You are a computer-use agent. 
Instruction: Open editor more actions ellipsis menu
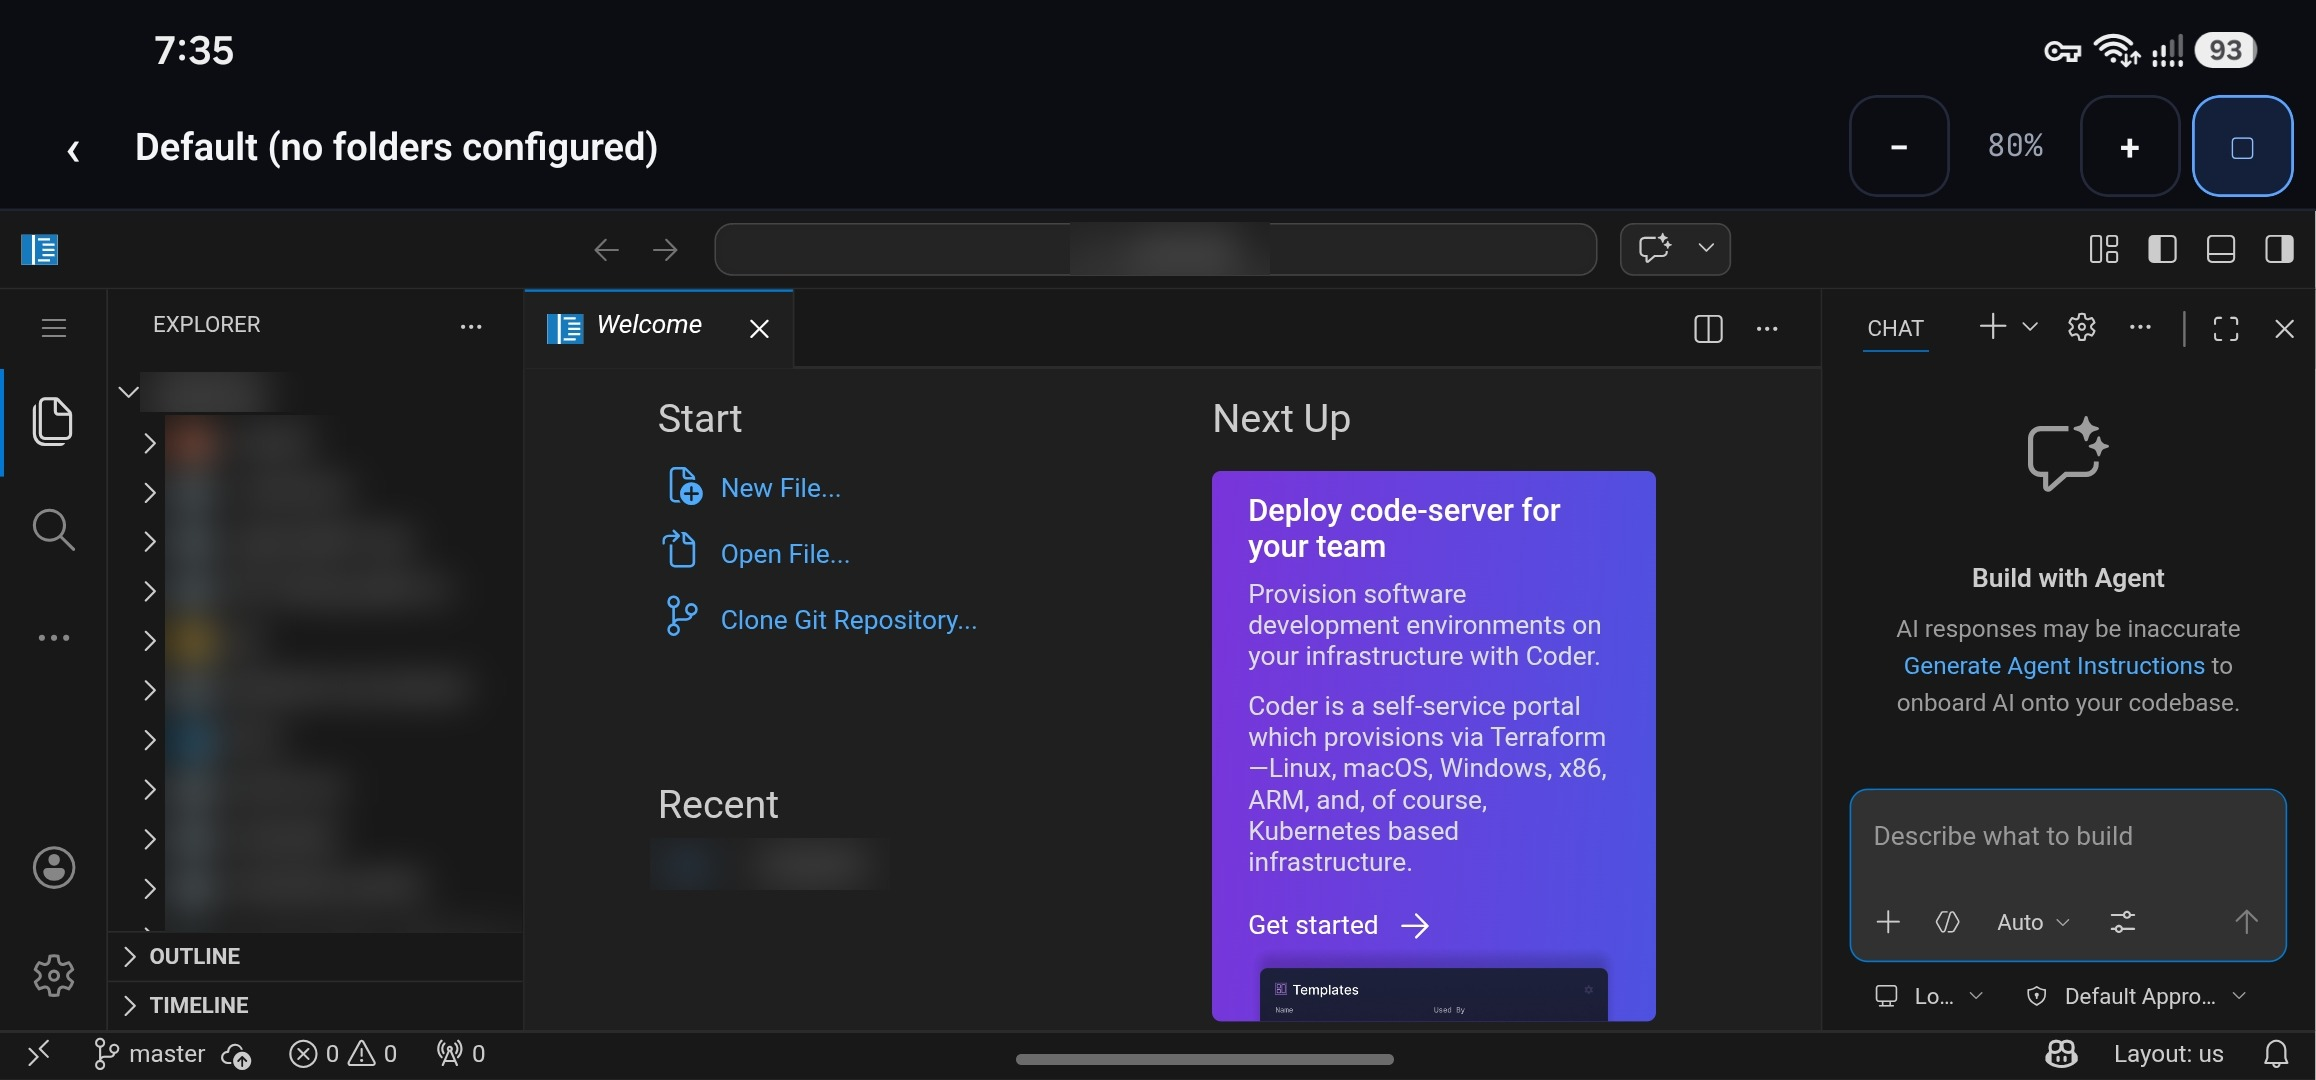1767,328
